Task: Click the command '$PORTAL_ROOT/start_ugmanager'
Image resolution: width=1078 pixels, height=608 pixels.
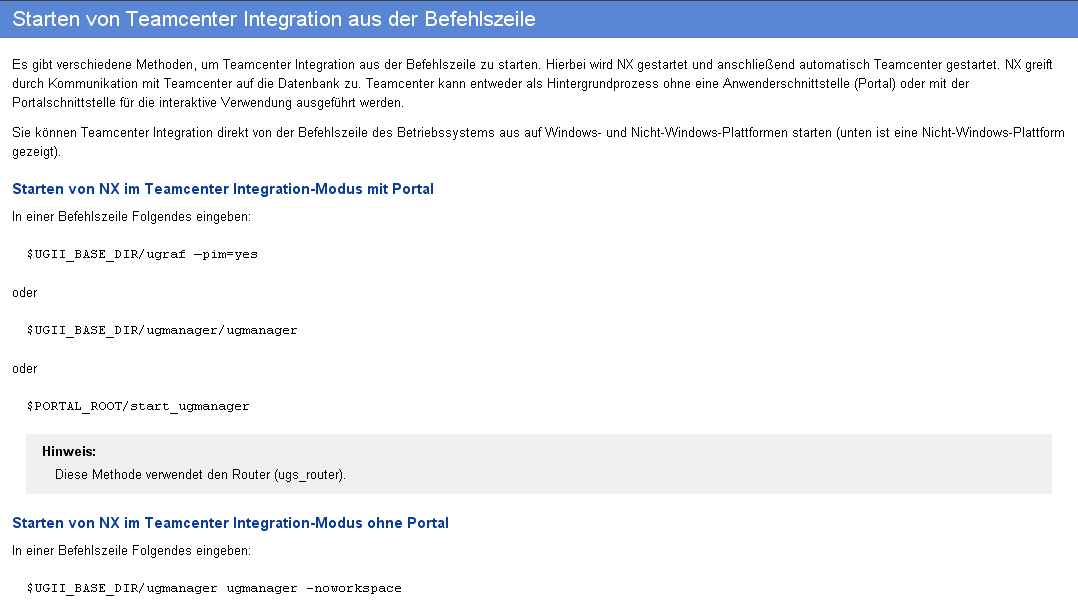Action: 138,406
